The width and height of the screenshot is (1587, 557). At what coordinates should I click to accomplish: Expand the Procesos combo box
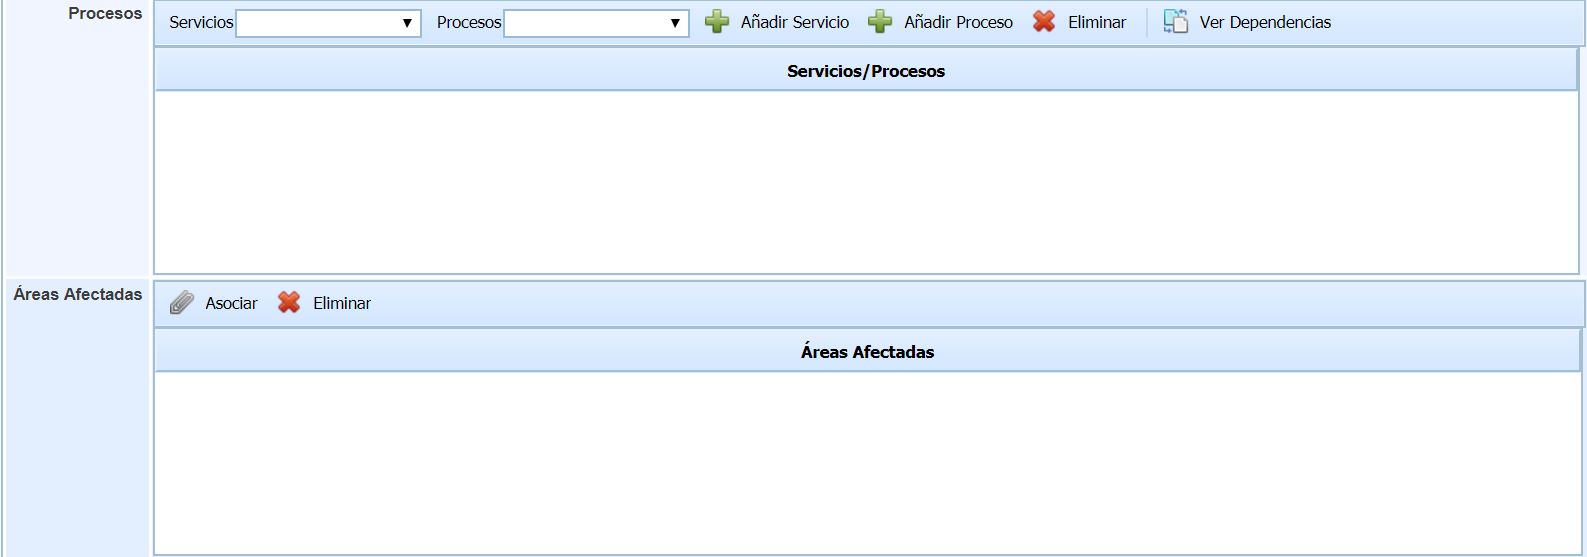pos(596,23)
